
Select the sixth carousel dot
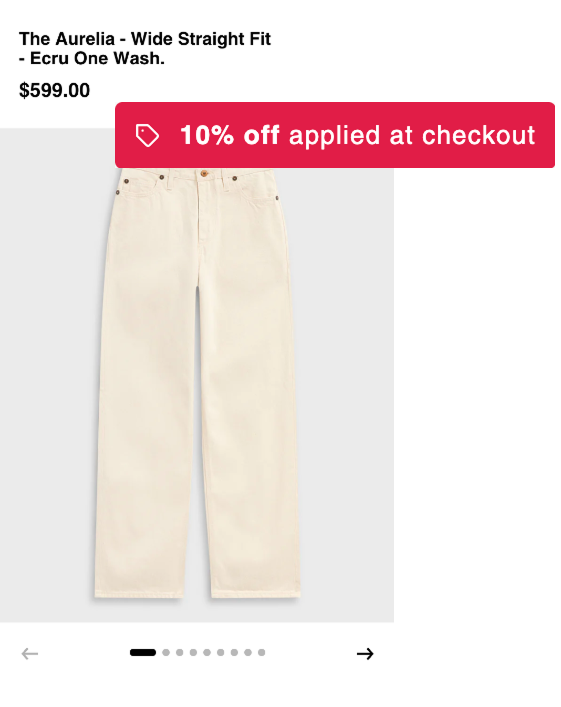[221, 652]
